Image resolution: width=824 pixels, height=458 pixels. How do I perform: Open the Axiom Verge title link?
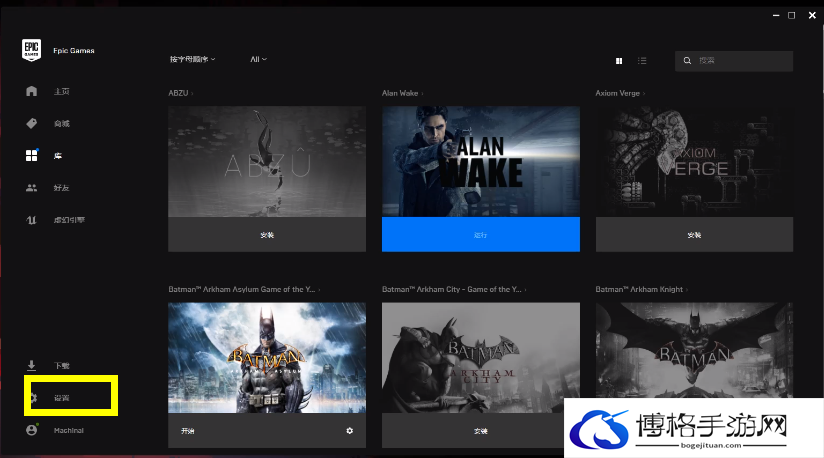coord(620,93)
